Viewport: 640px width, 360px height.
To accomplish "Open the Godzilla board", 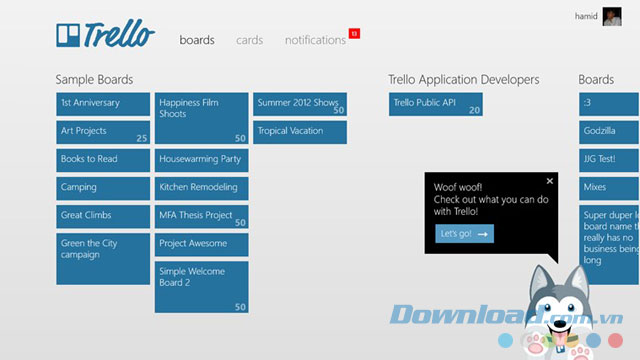I will click(x=609, y=132).
